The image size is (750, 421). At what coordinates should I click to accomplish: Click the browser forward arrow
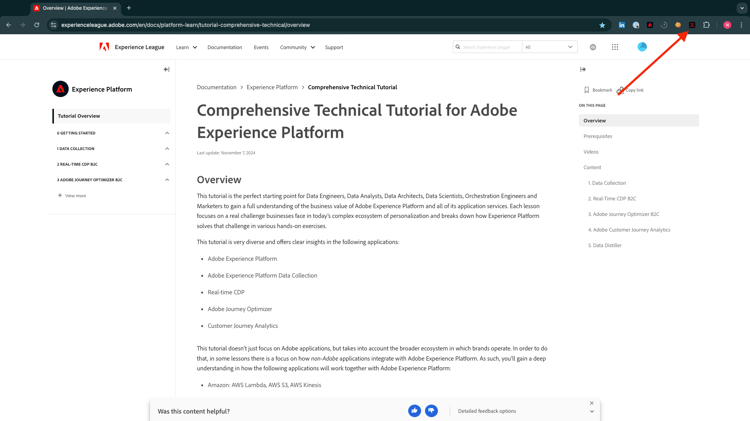pos(22,25)
